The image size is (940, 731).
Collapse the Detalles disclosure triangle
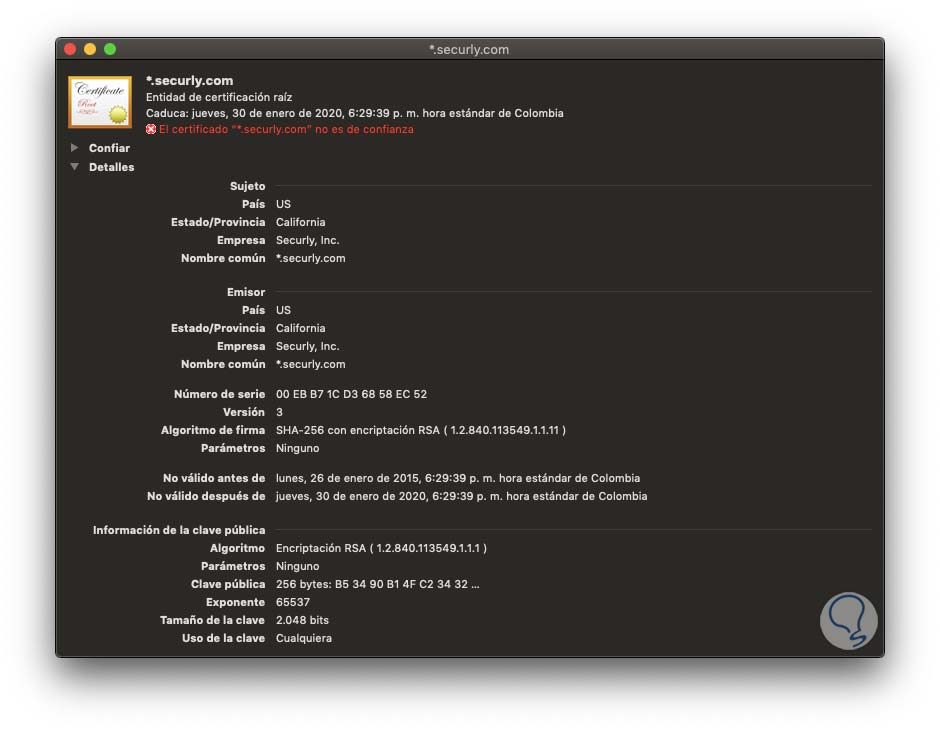point(74,167)
